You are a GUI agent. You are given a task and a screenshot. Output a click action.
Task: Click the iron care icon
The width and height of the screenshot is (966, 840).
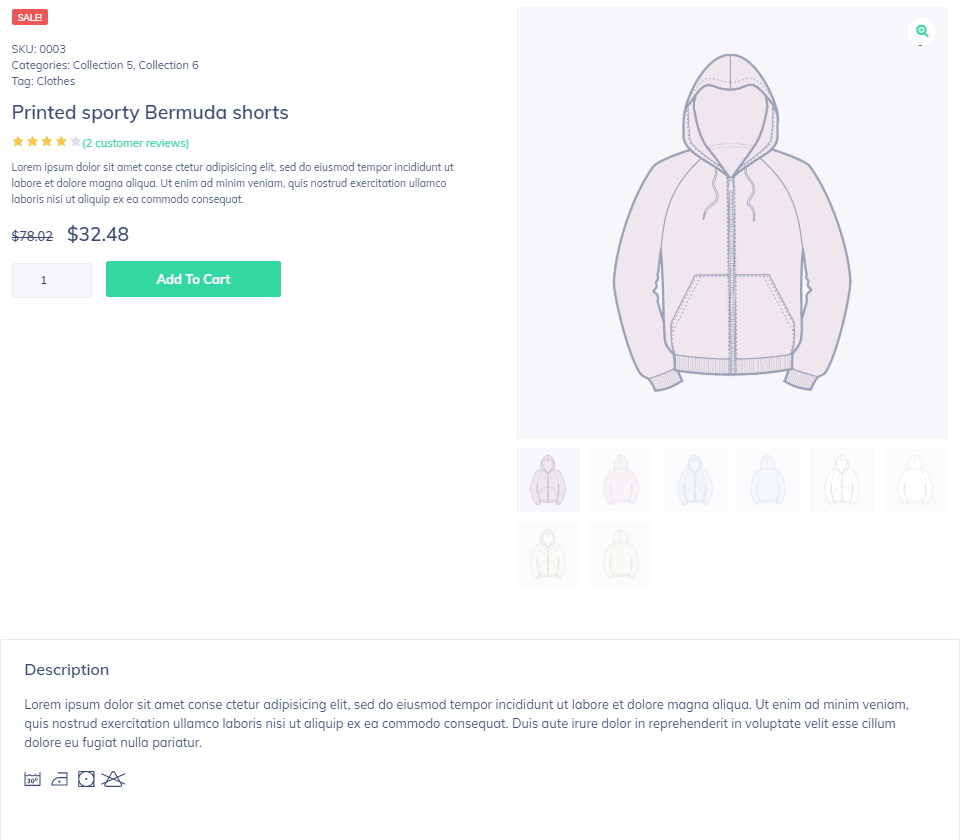[59, 780]
